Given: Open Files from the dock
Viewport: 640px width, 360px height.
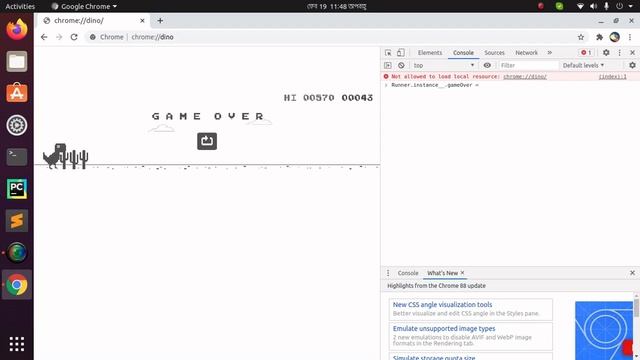Looking at the screenshot, I should point(17,61).
